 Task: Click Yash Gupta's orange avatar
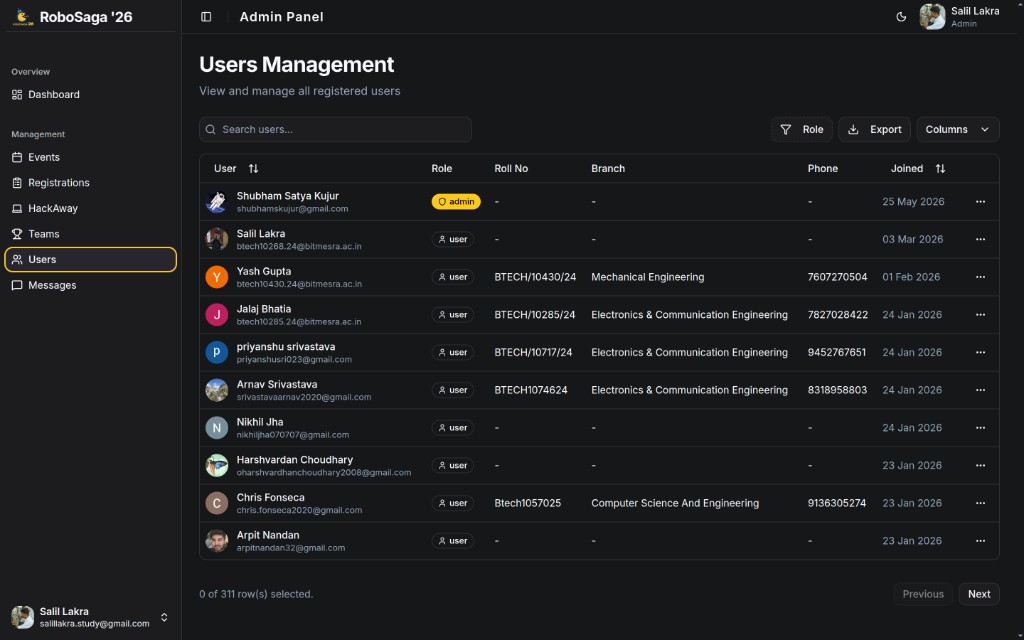pos(217,277)
